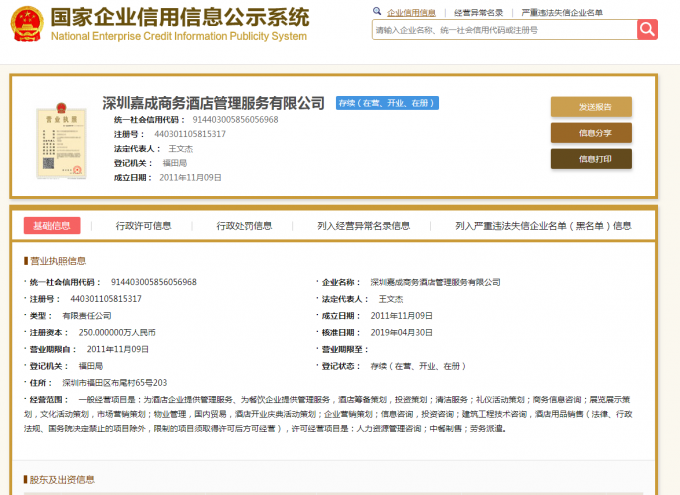The image size is (680, 495).
Task: Click the credit code 914403005856056968 in header card
Action: pos(235,120)
